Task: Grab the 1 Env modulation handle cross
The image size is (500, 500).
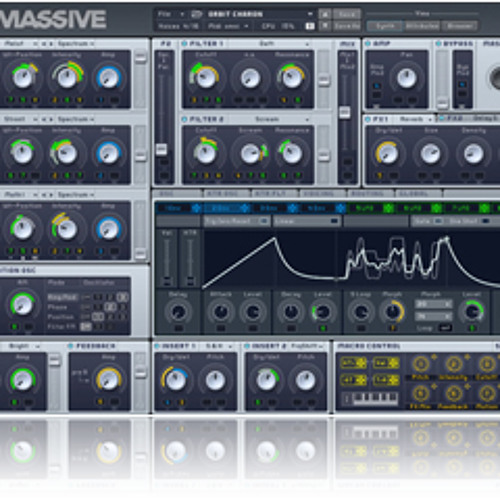Action: pos(197,208)
